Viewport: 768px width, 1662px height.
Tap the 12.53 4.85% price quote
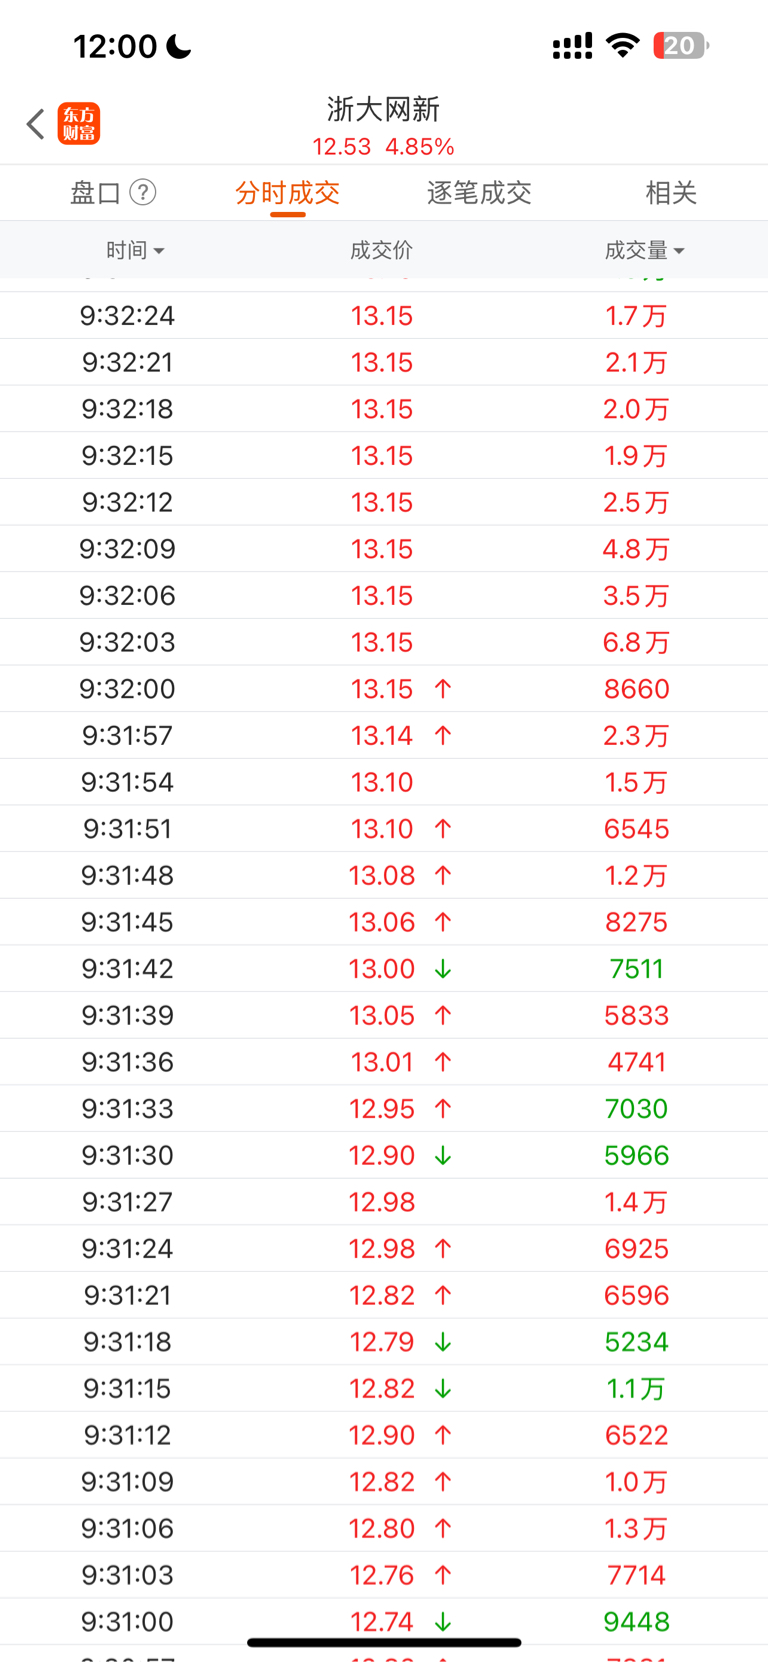pos(383,147)
